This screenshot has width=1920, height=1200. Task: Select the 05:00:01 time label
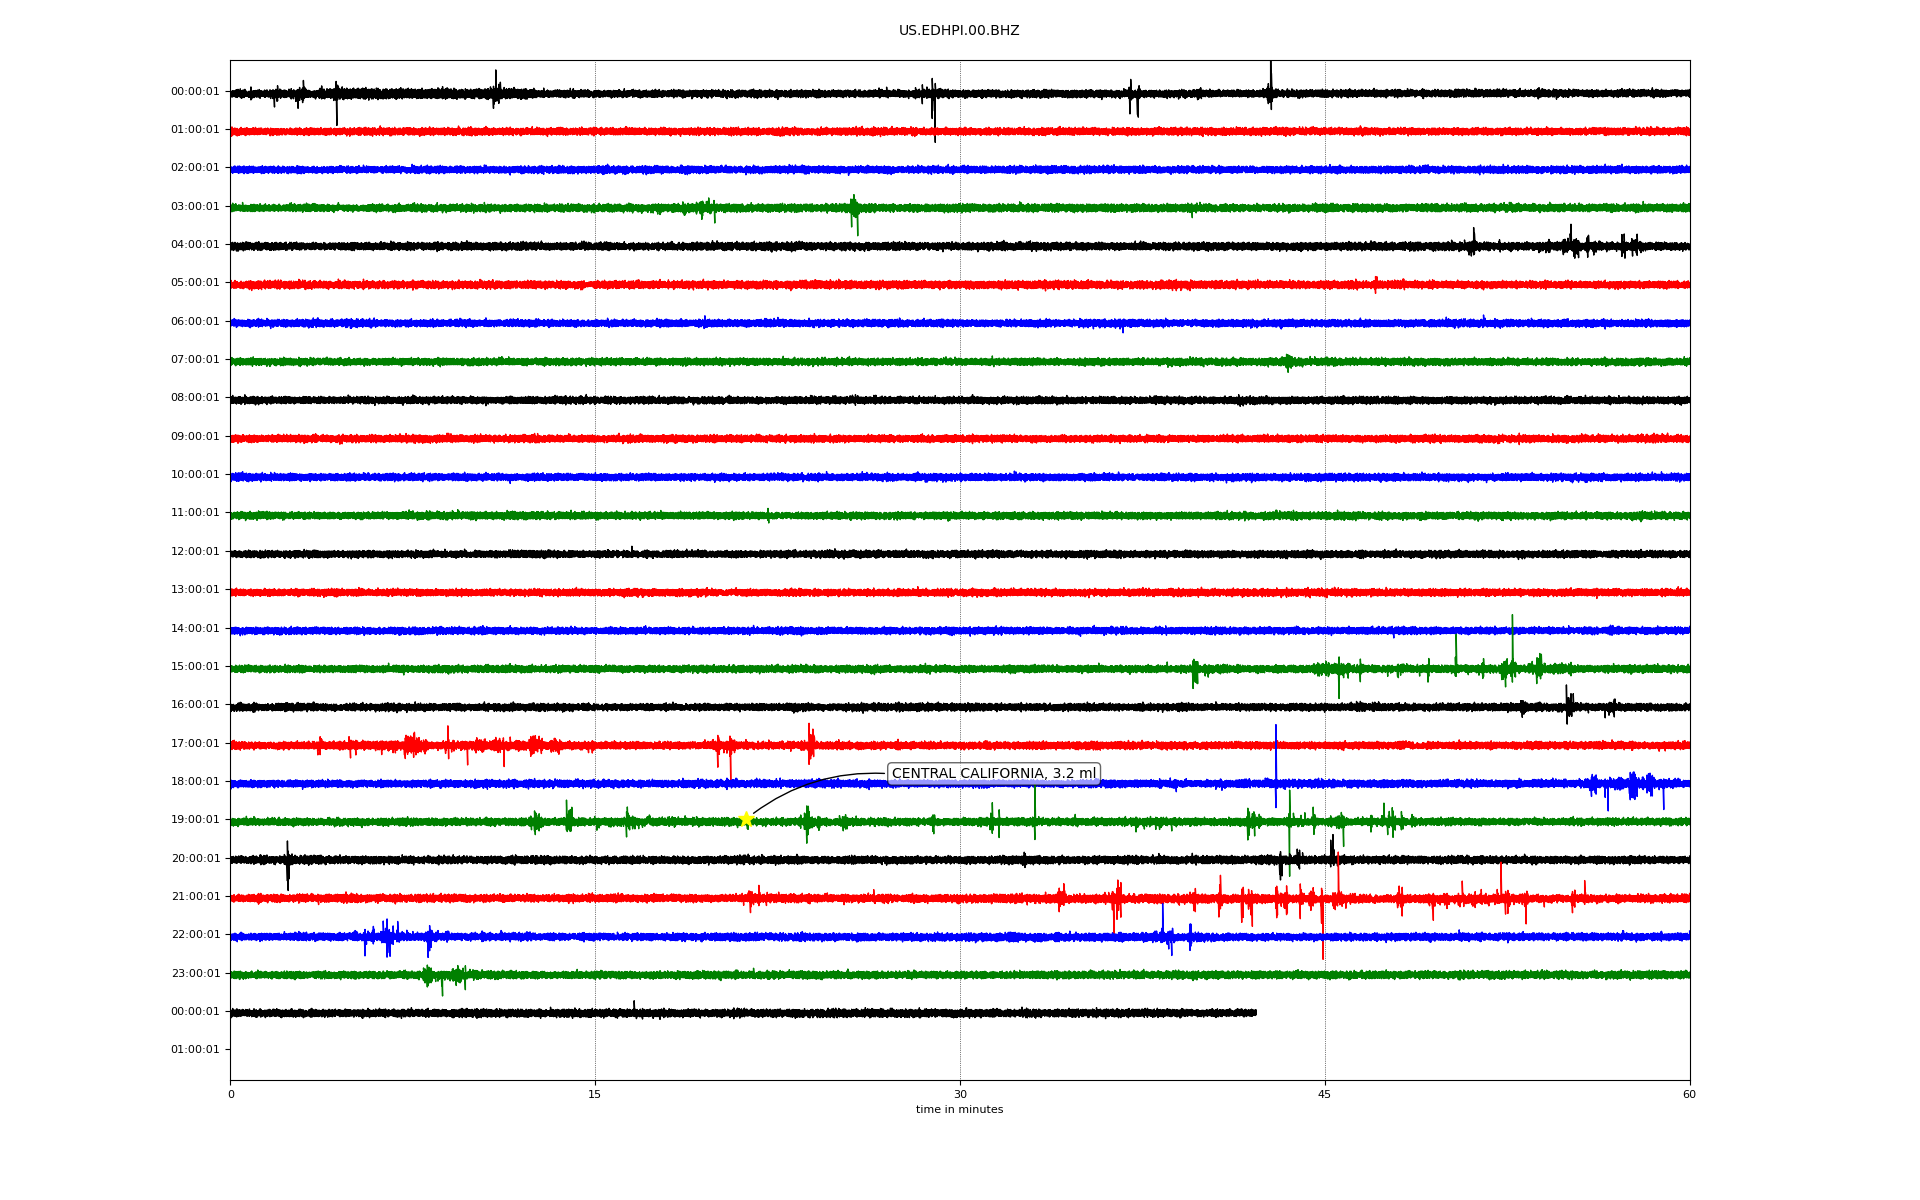(x=195, y=282)
